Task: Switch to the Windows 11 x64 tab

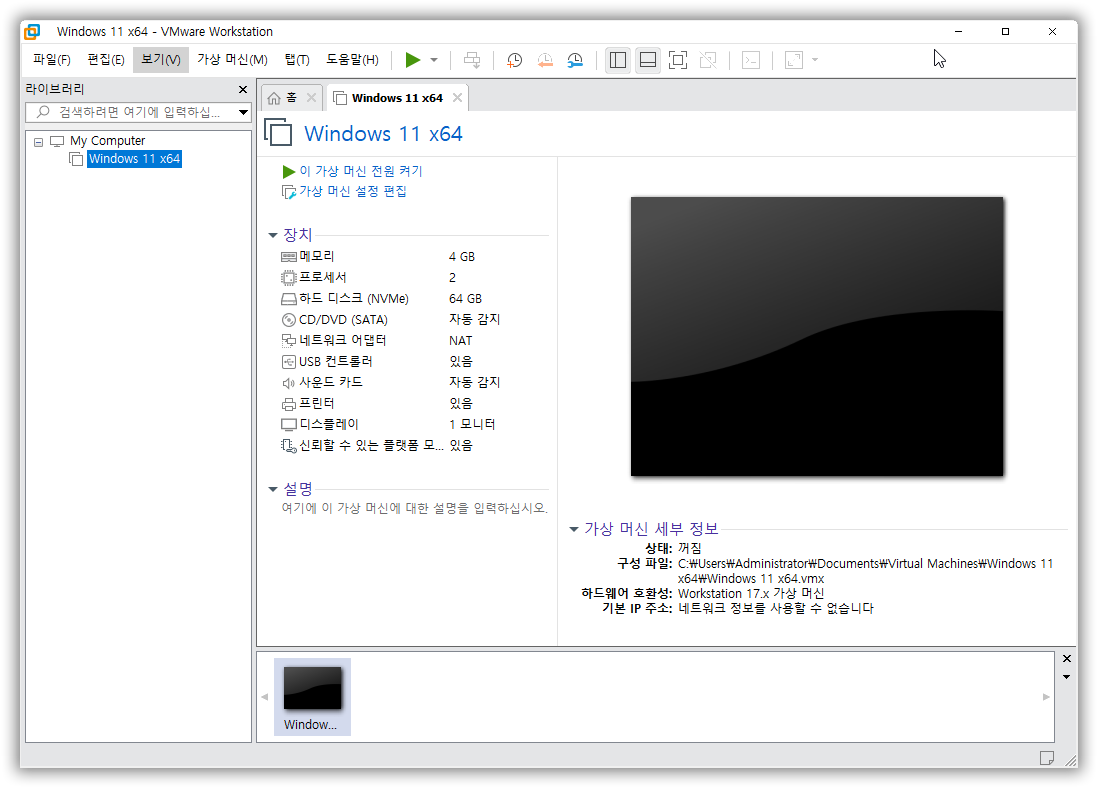Action: (x=396, y=98)
